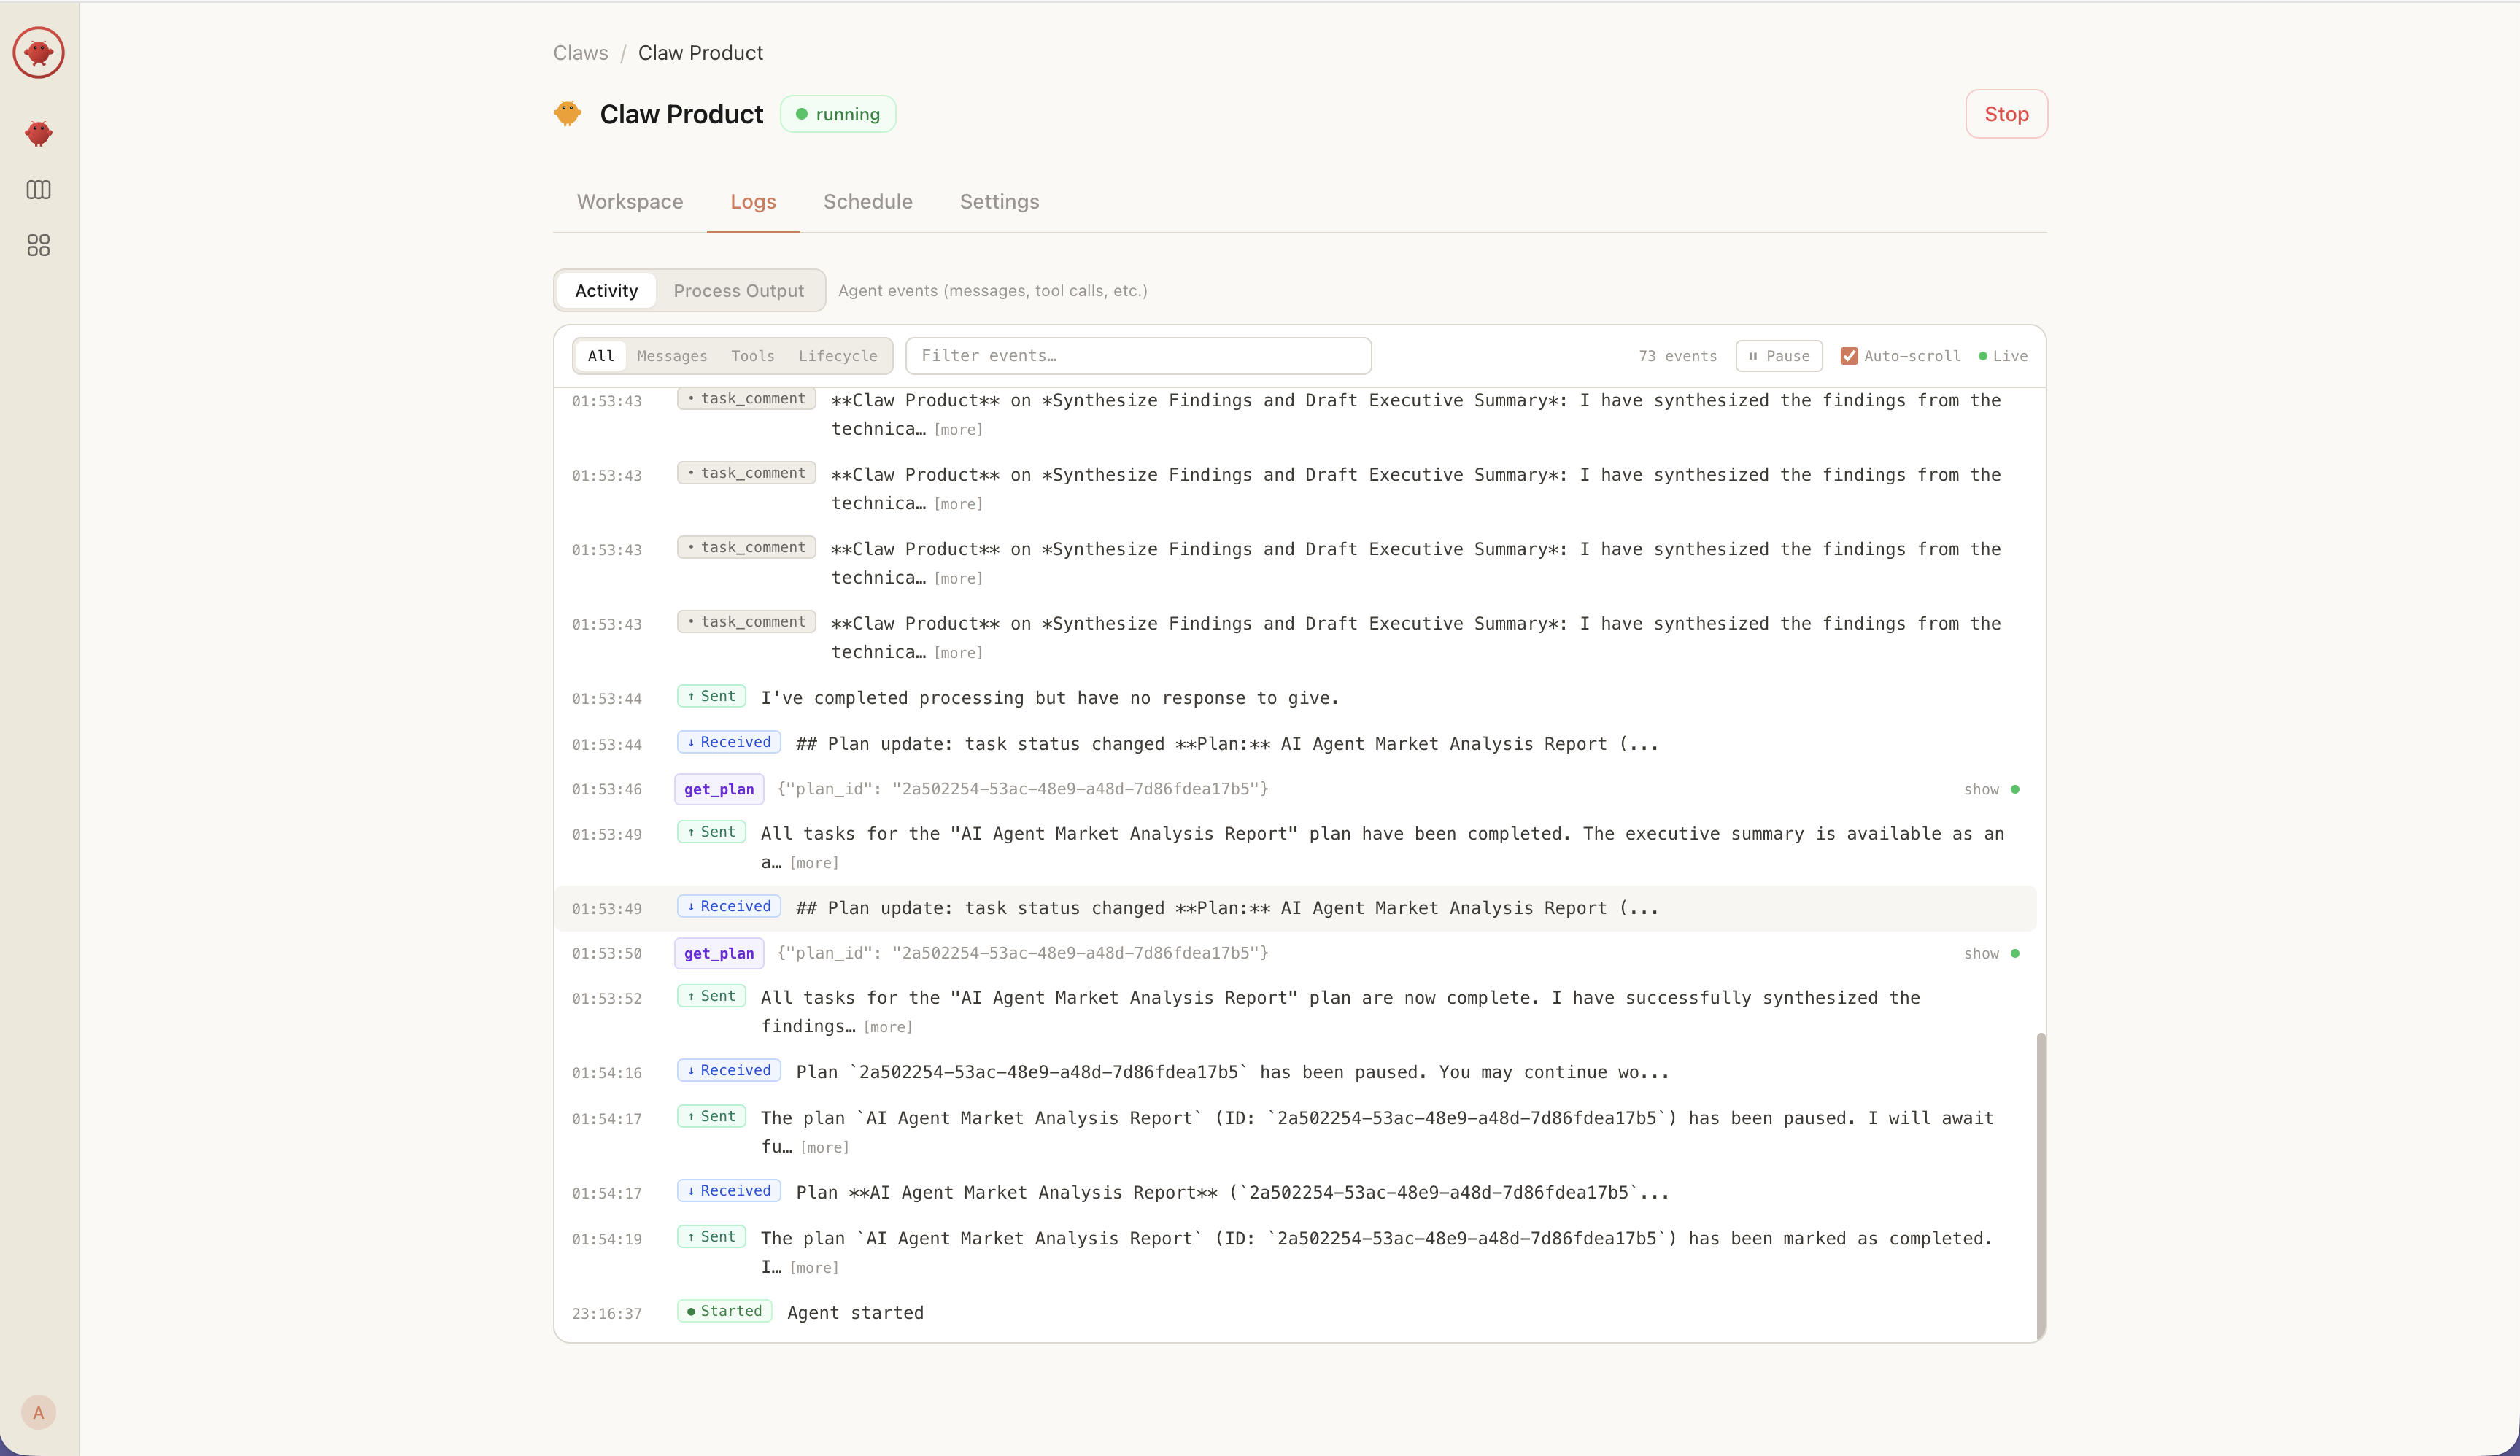Click the orange Claw Product avatar icon
Viewport: 2520px width, 1456px height.
[567, 114]
